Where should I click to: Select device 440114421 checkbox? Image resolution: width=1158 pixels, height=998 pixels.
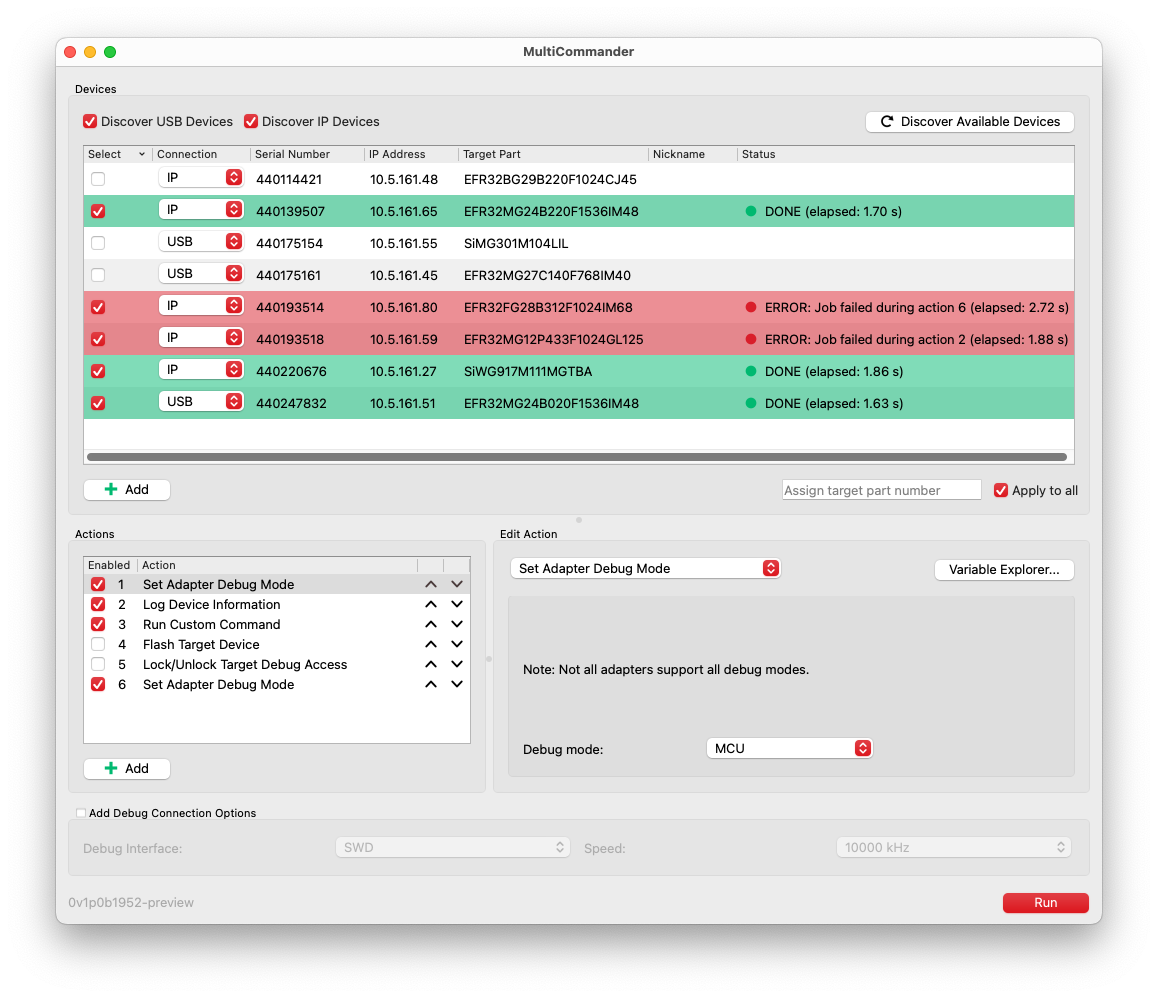(x=98, y=179)
